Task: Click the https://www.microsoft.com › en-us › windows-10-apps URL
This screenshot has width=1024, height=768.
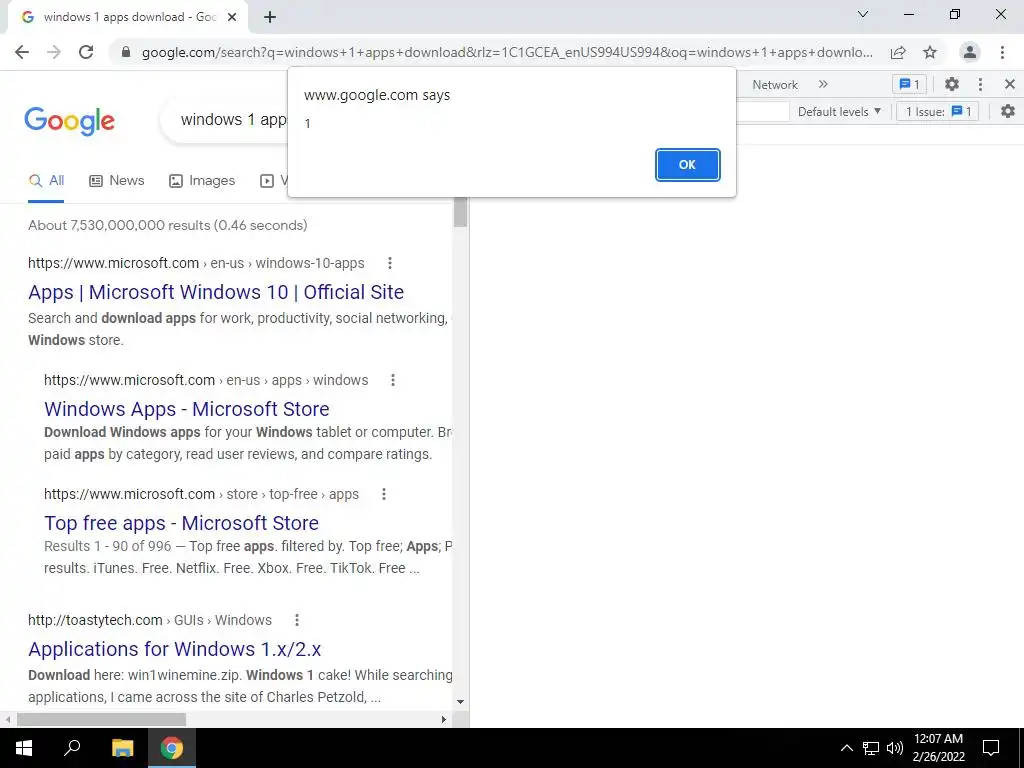Action: [x=196, y=263]
